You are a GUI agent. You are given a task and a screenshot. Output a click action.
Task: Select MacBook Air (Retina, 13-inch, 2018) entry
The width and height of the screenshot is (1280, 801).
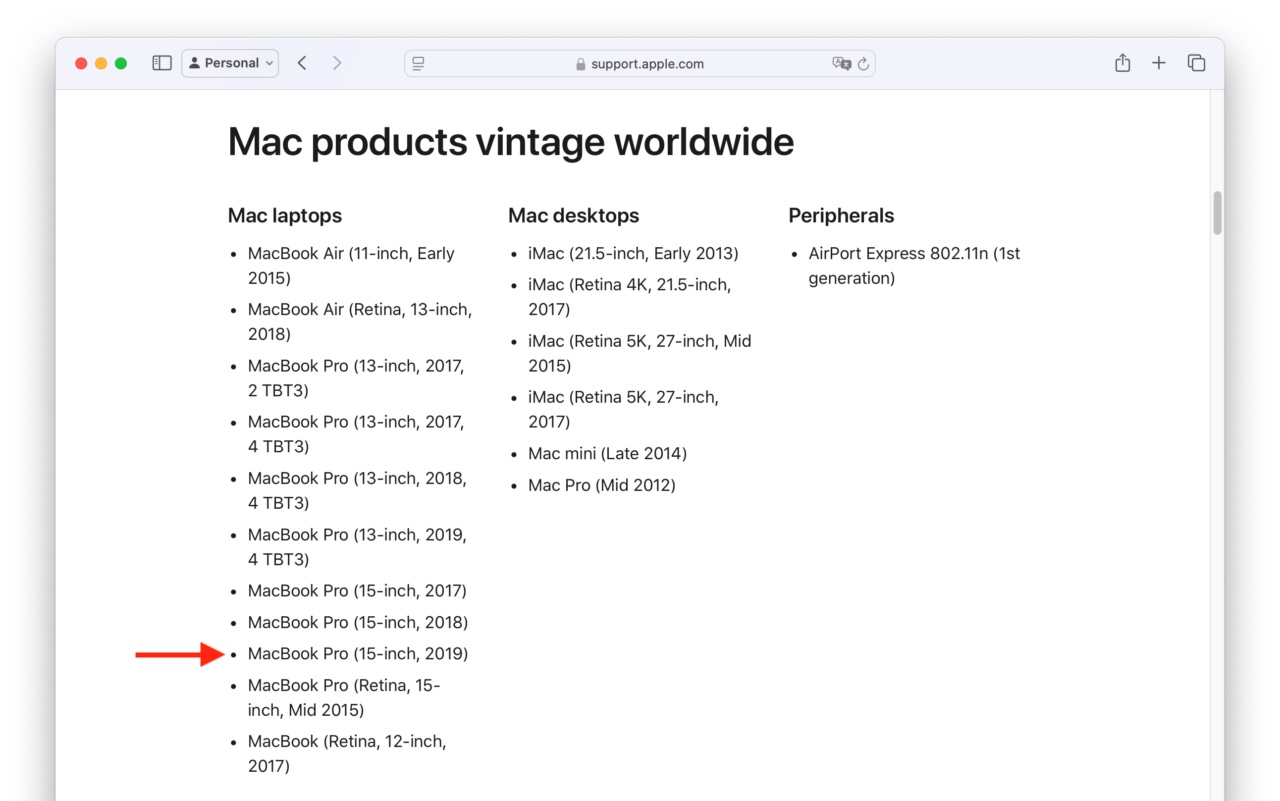pyautogui.click(x=360, y=322)
